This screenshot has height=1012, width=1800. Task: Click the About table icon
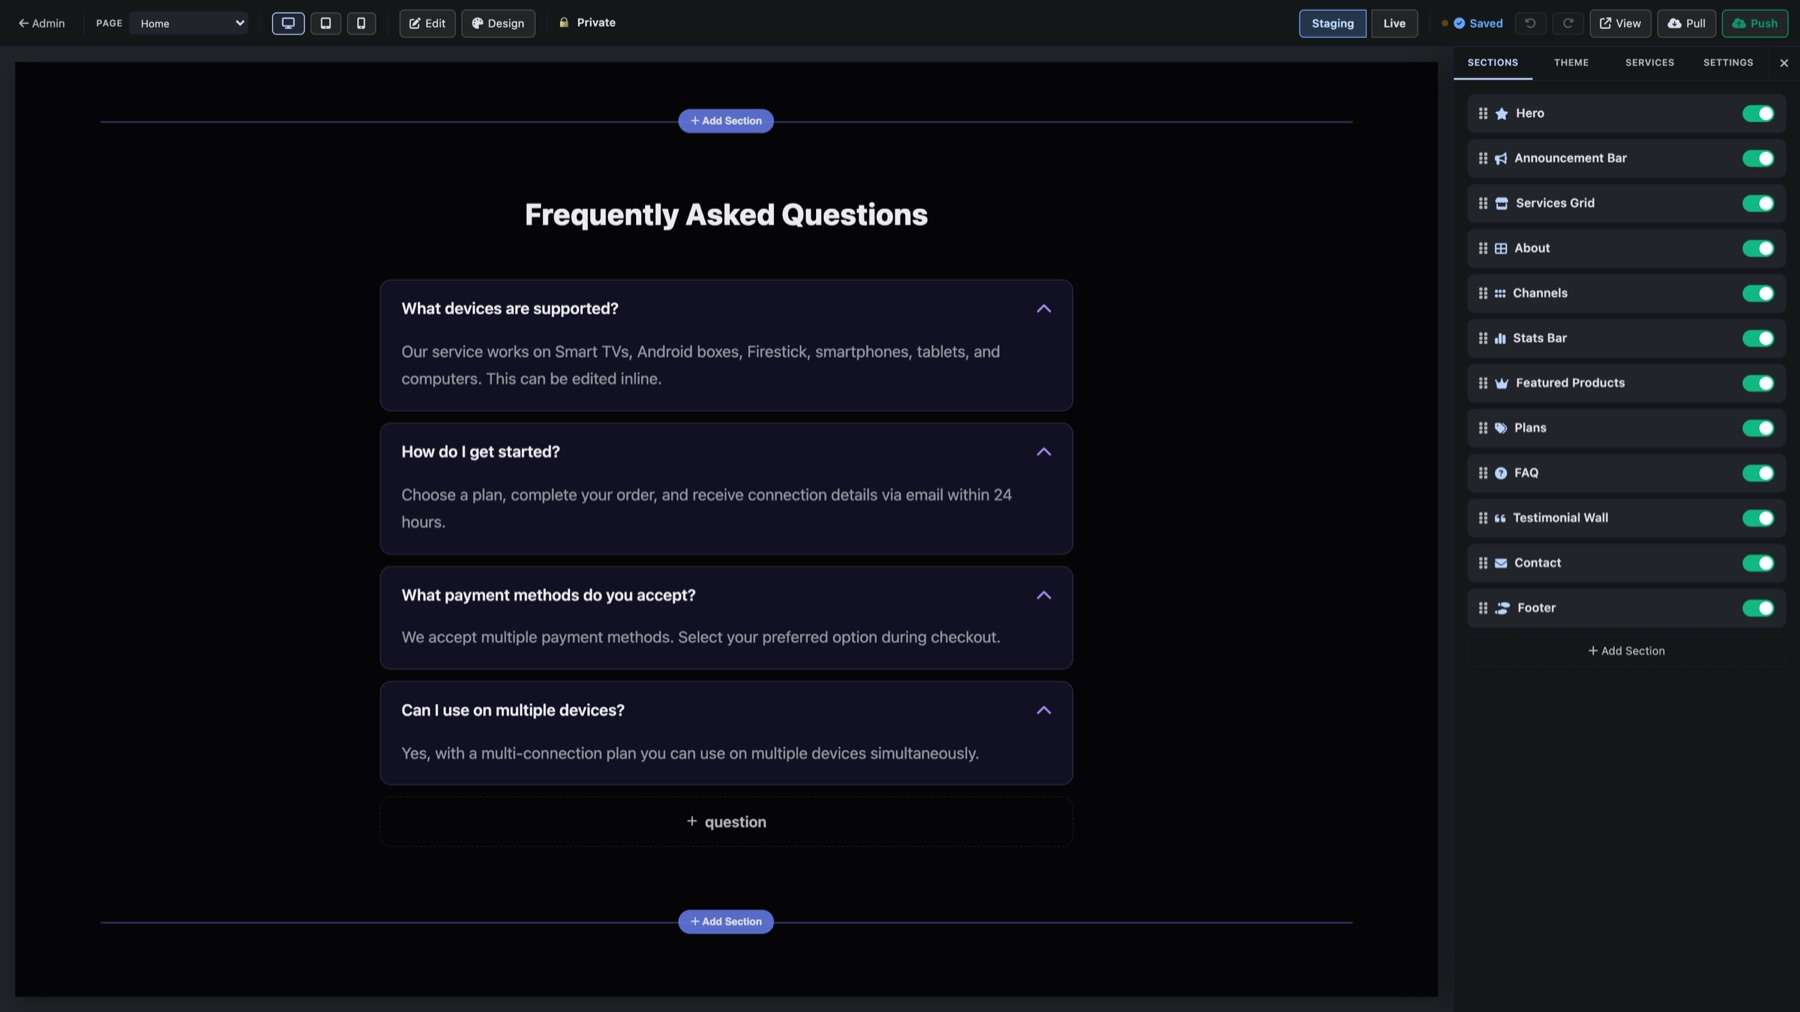coord(1500,249)
